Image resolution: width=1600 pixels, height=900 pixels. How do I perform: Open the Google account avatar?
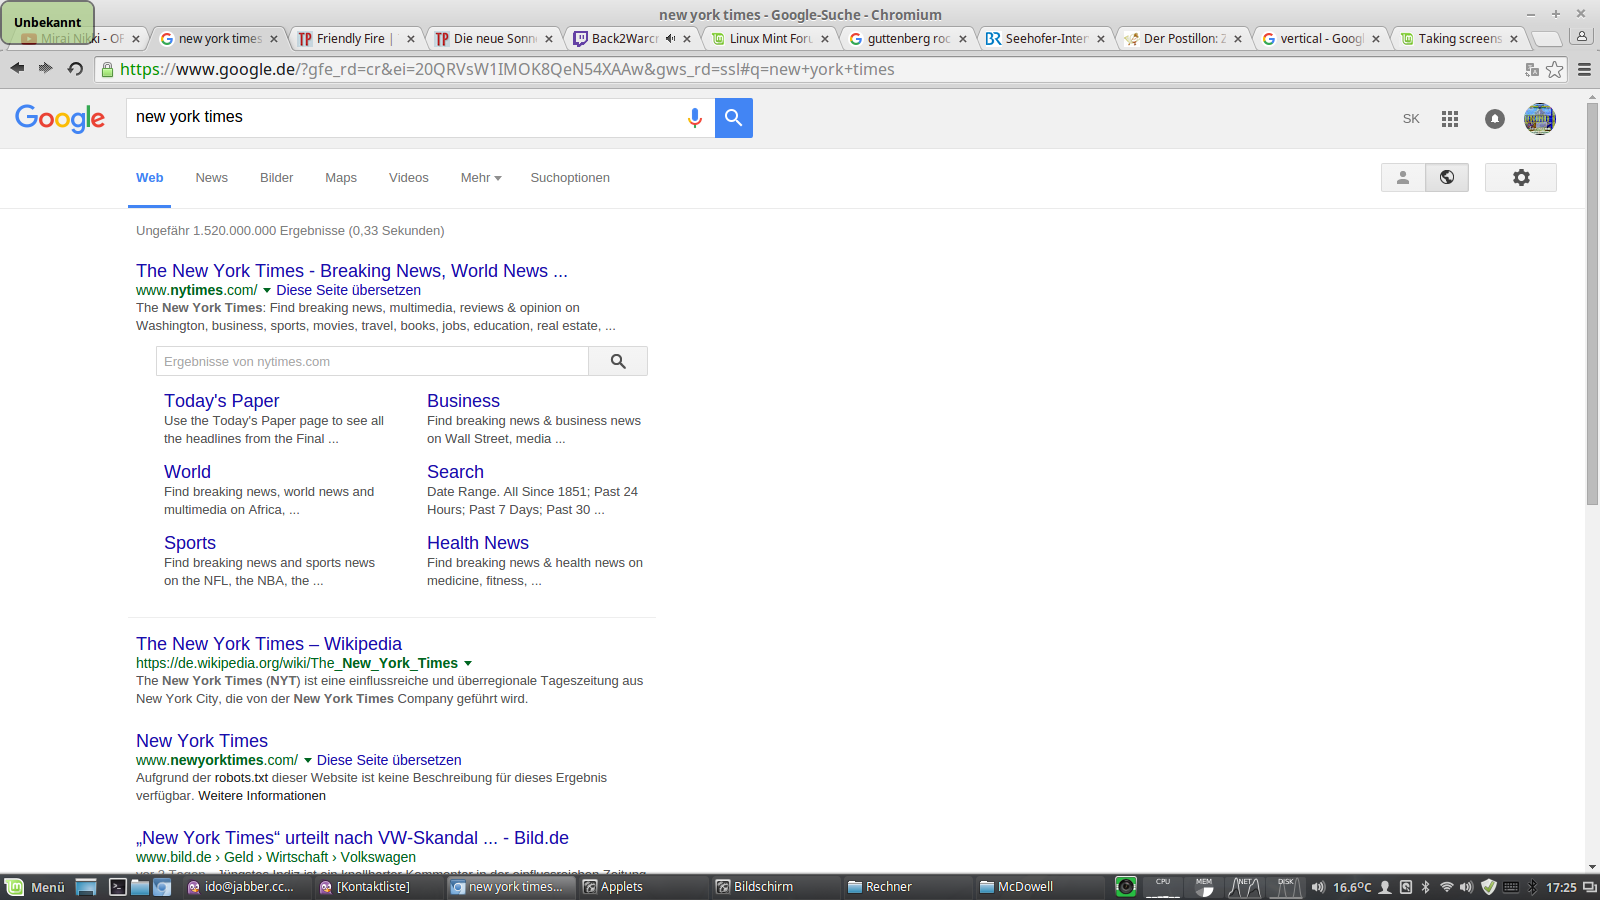pos(1540,119)
